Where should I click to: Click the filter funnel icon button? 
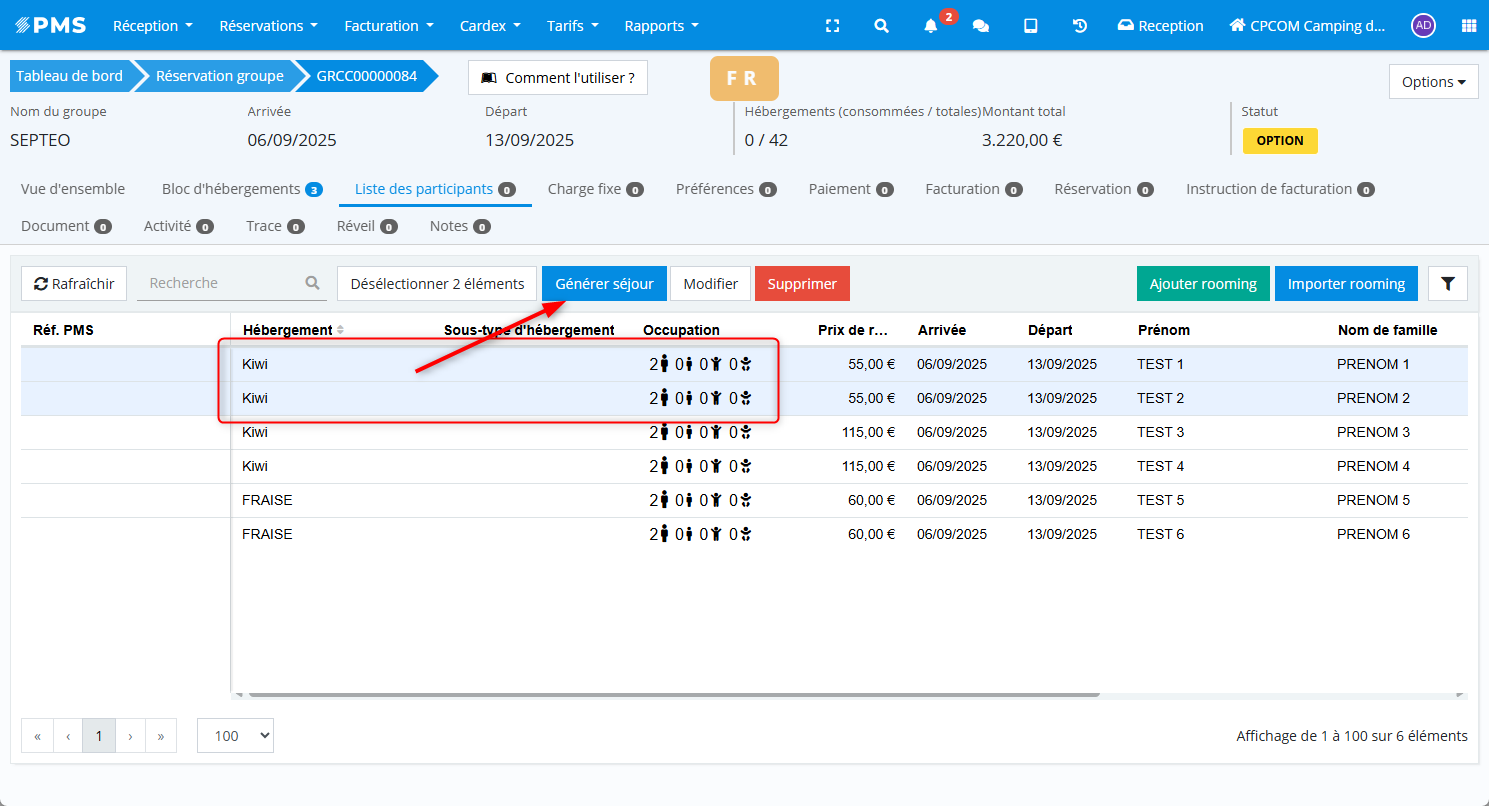point(1447,284)
